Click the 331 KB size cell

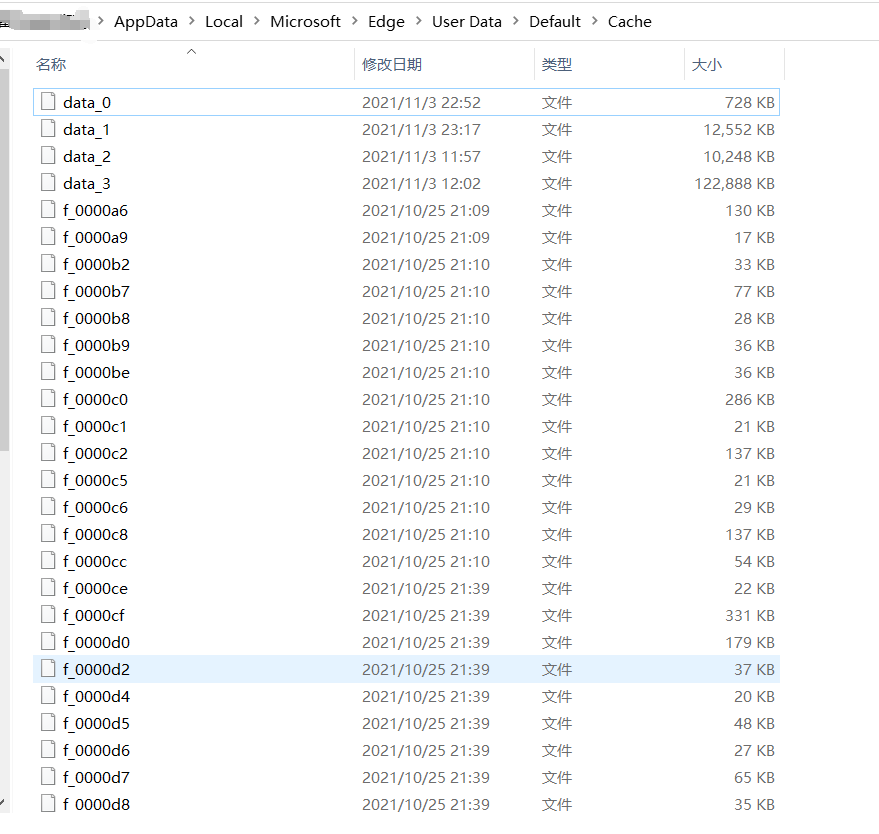pos(750,615)
